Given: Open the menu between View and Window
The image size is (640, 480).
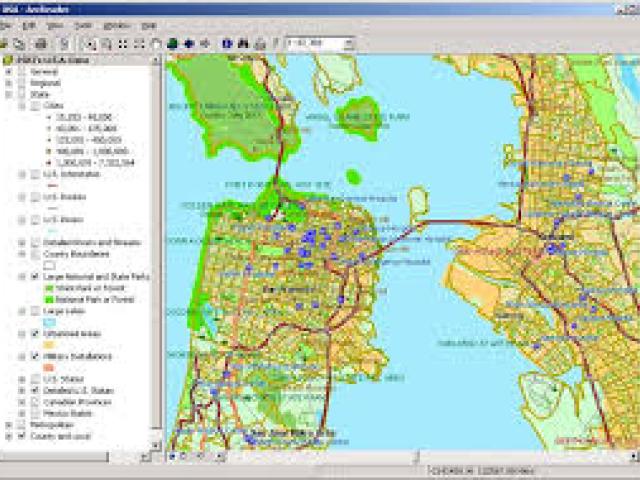Looking at the screenshot, I should [x=83, y=26].
